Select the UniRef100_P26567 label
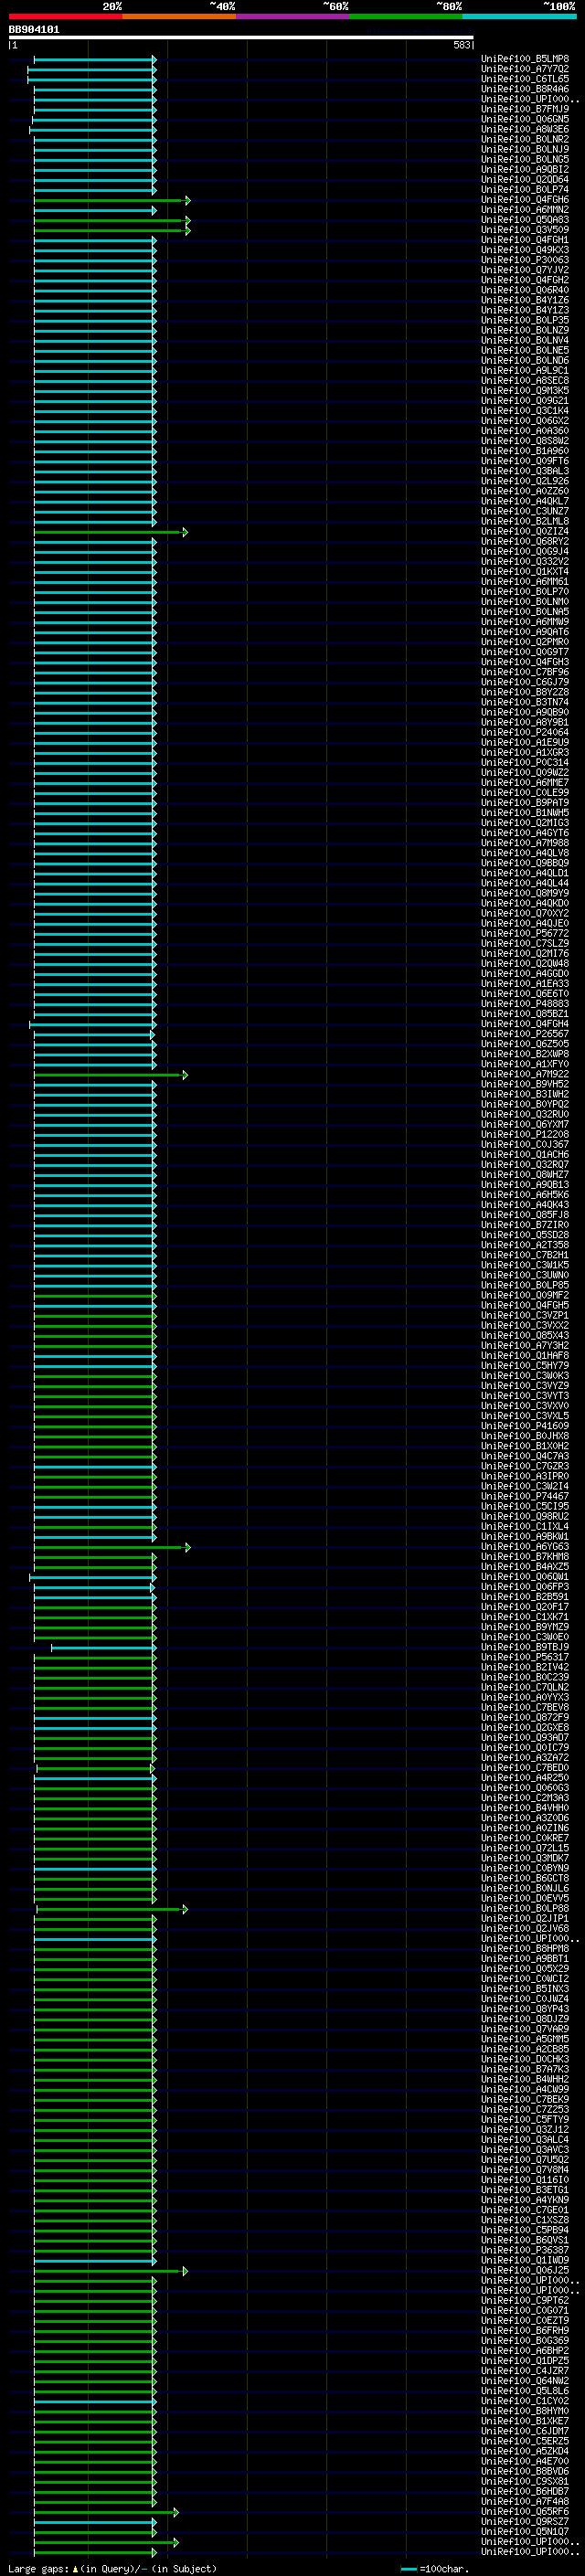The image size is (585, 2576). [x=525, y=1034]
